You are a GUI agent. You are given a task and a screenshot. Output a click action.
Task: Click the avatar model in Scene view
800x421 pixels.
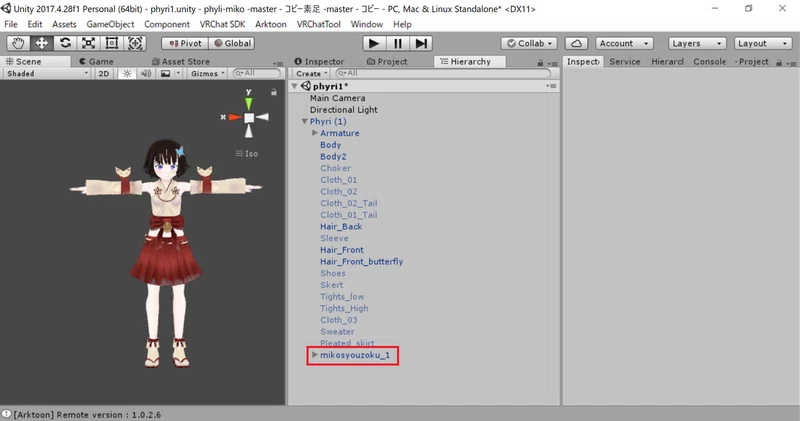coord(166,253)
